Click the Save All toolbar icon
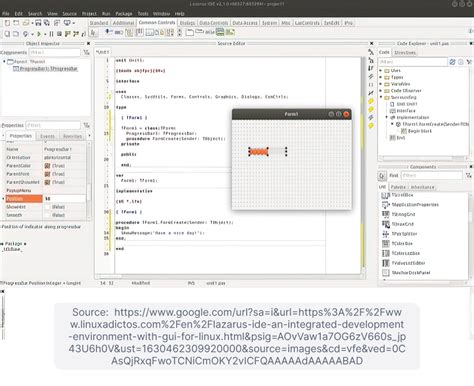 [46, 23]
